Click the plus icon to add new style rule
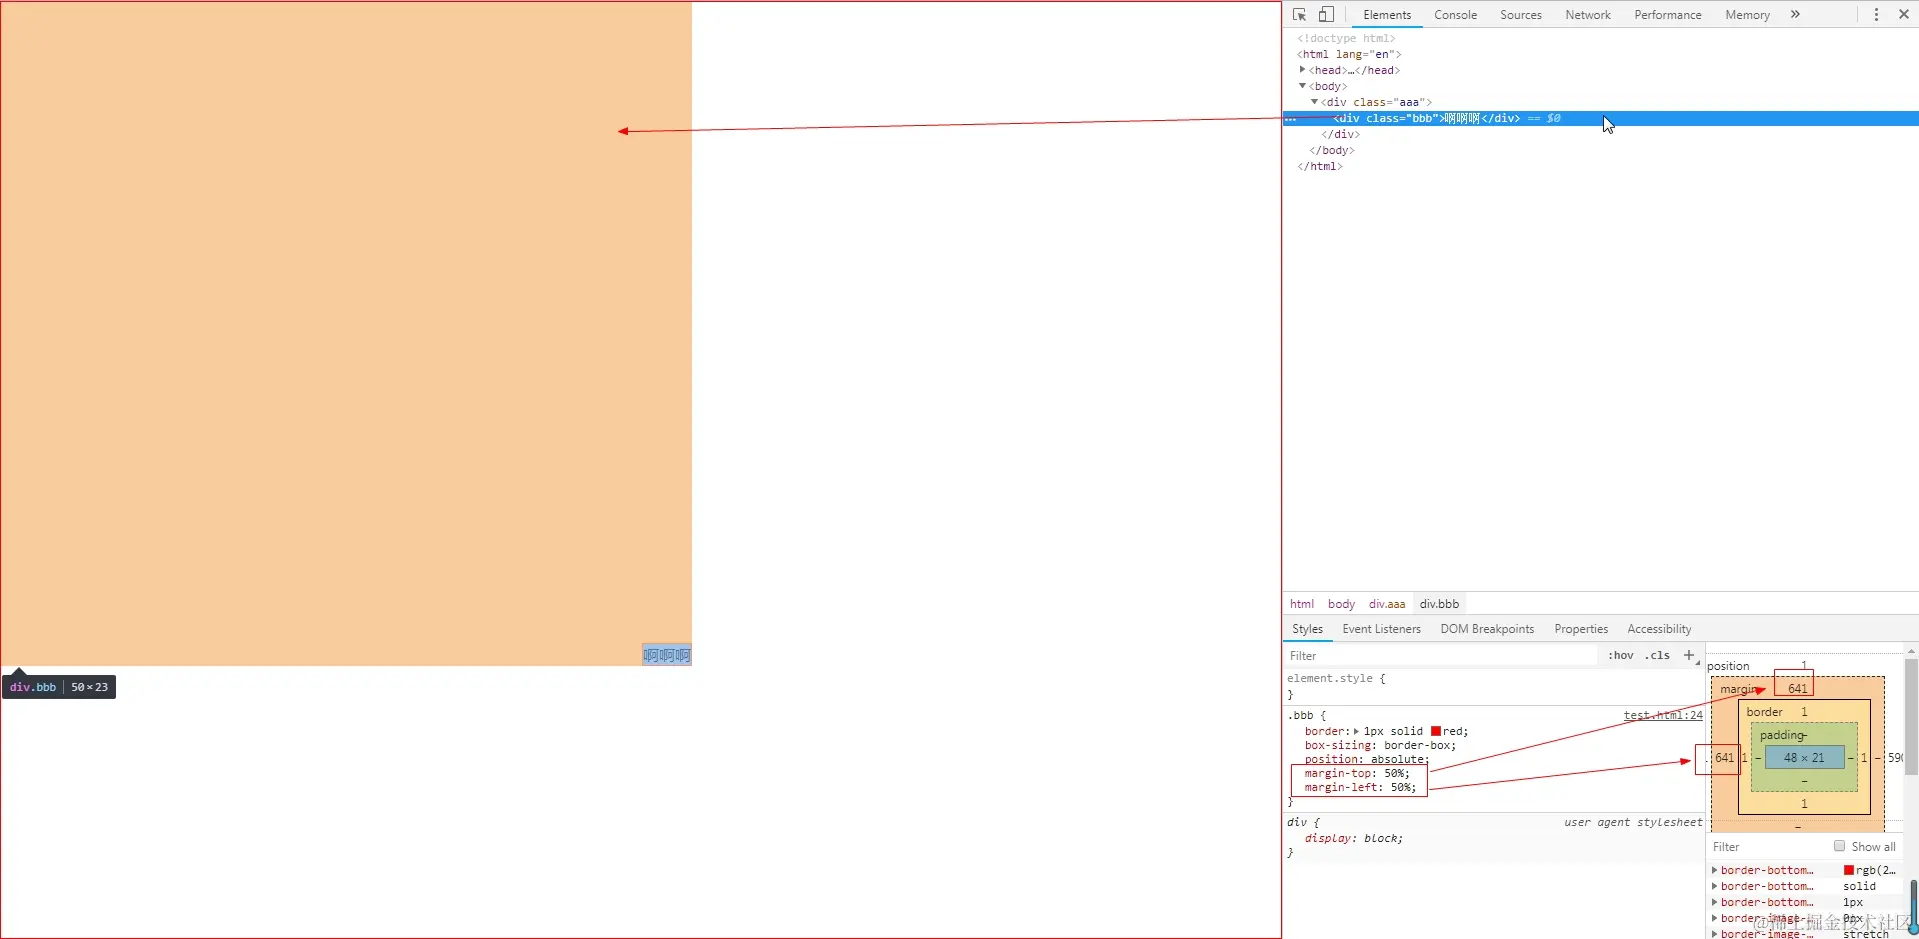The height and width of the screenshot is (939, 1919). point(1689,655)
